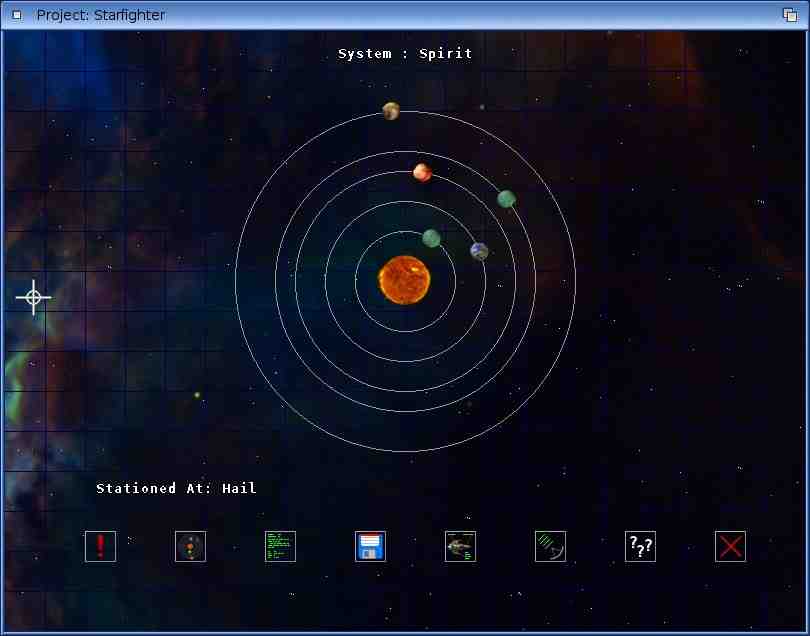Click the 'Project: Starfighter' window title
This screenshot has height=636, width=810.
(101, 15)
